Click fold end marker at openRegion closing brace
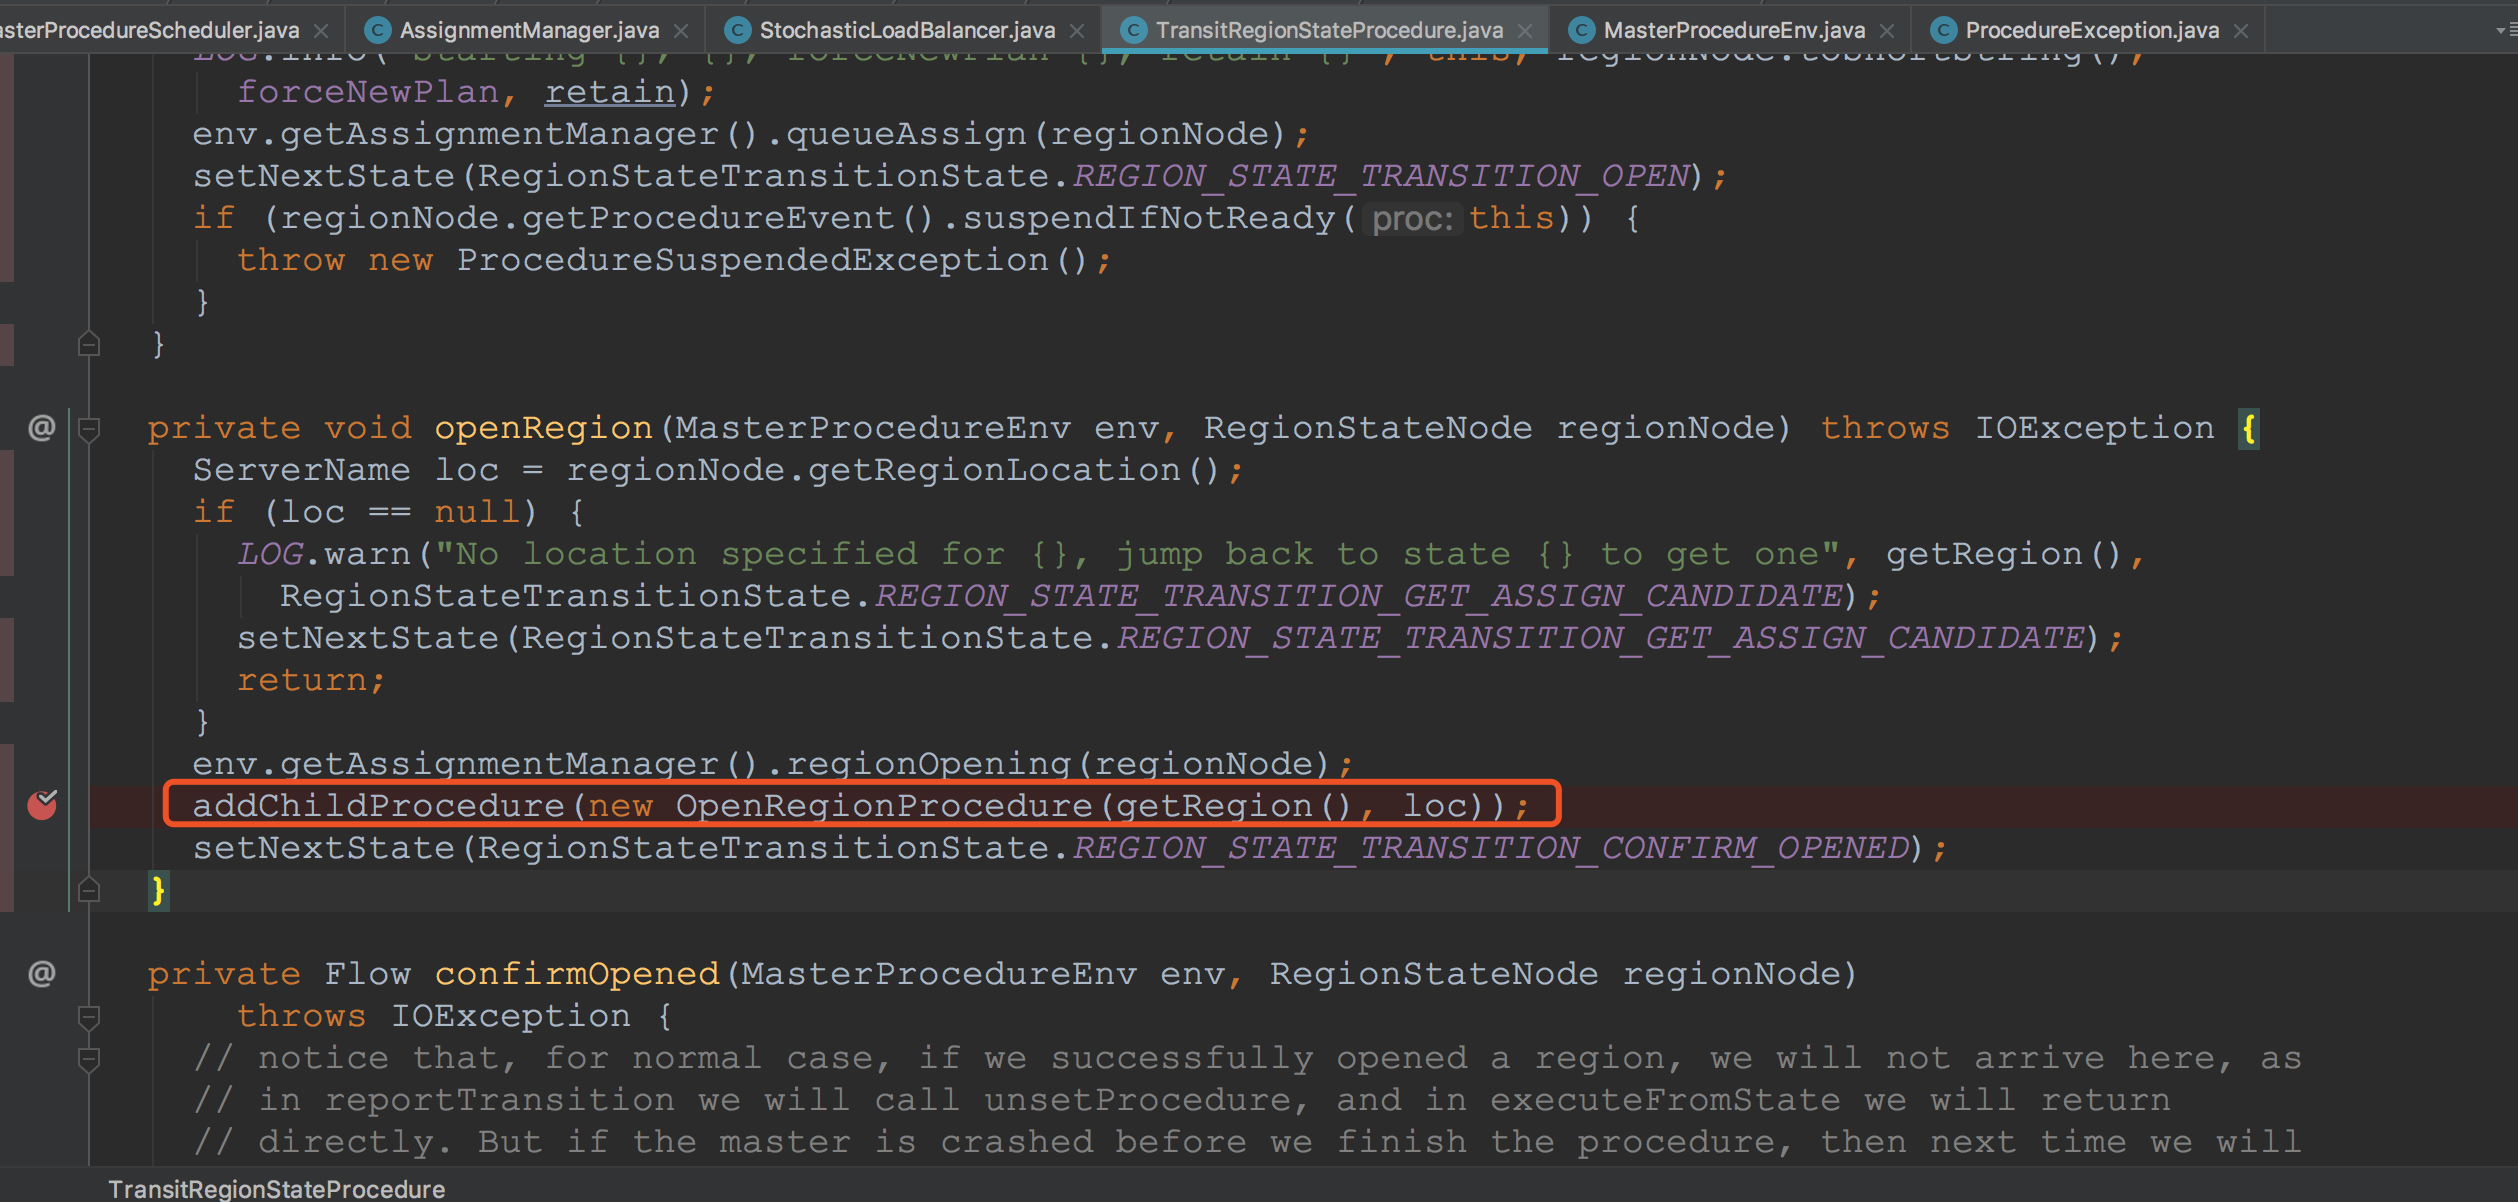2518x1202 pixels. click(89, 889)
